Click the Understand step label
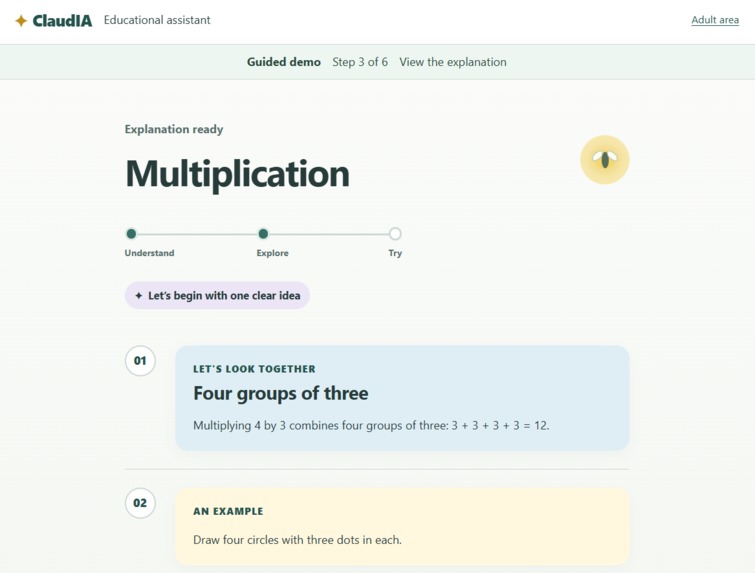The width and height of the screenshot is (755, 573). click(x=149, y=253)
